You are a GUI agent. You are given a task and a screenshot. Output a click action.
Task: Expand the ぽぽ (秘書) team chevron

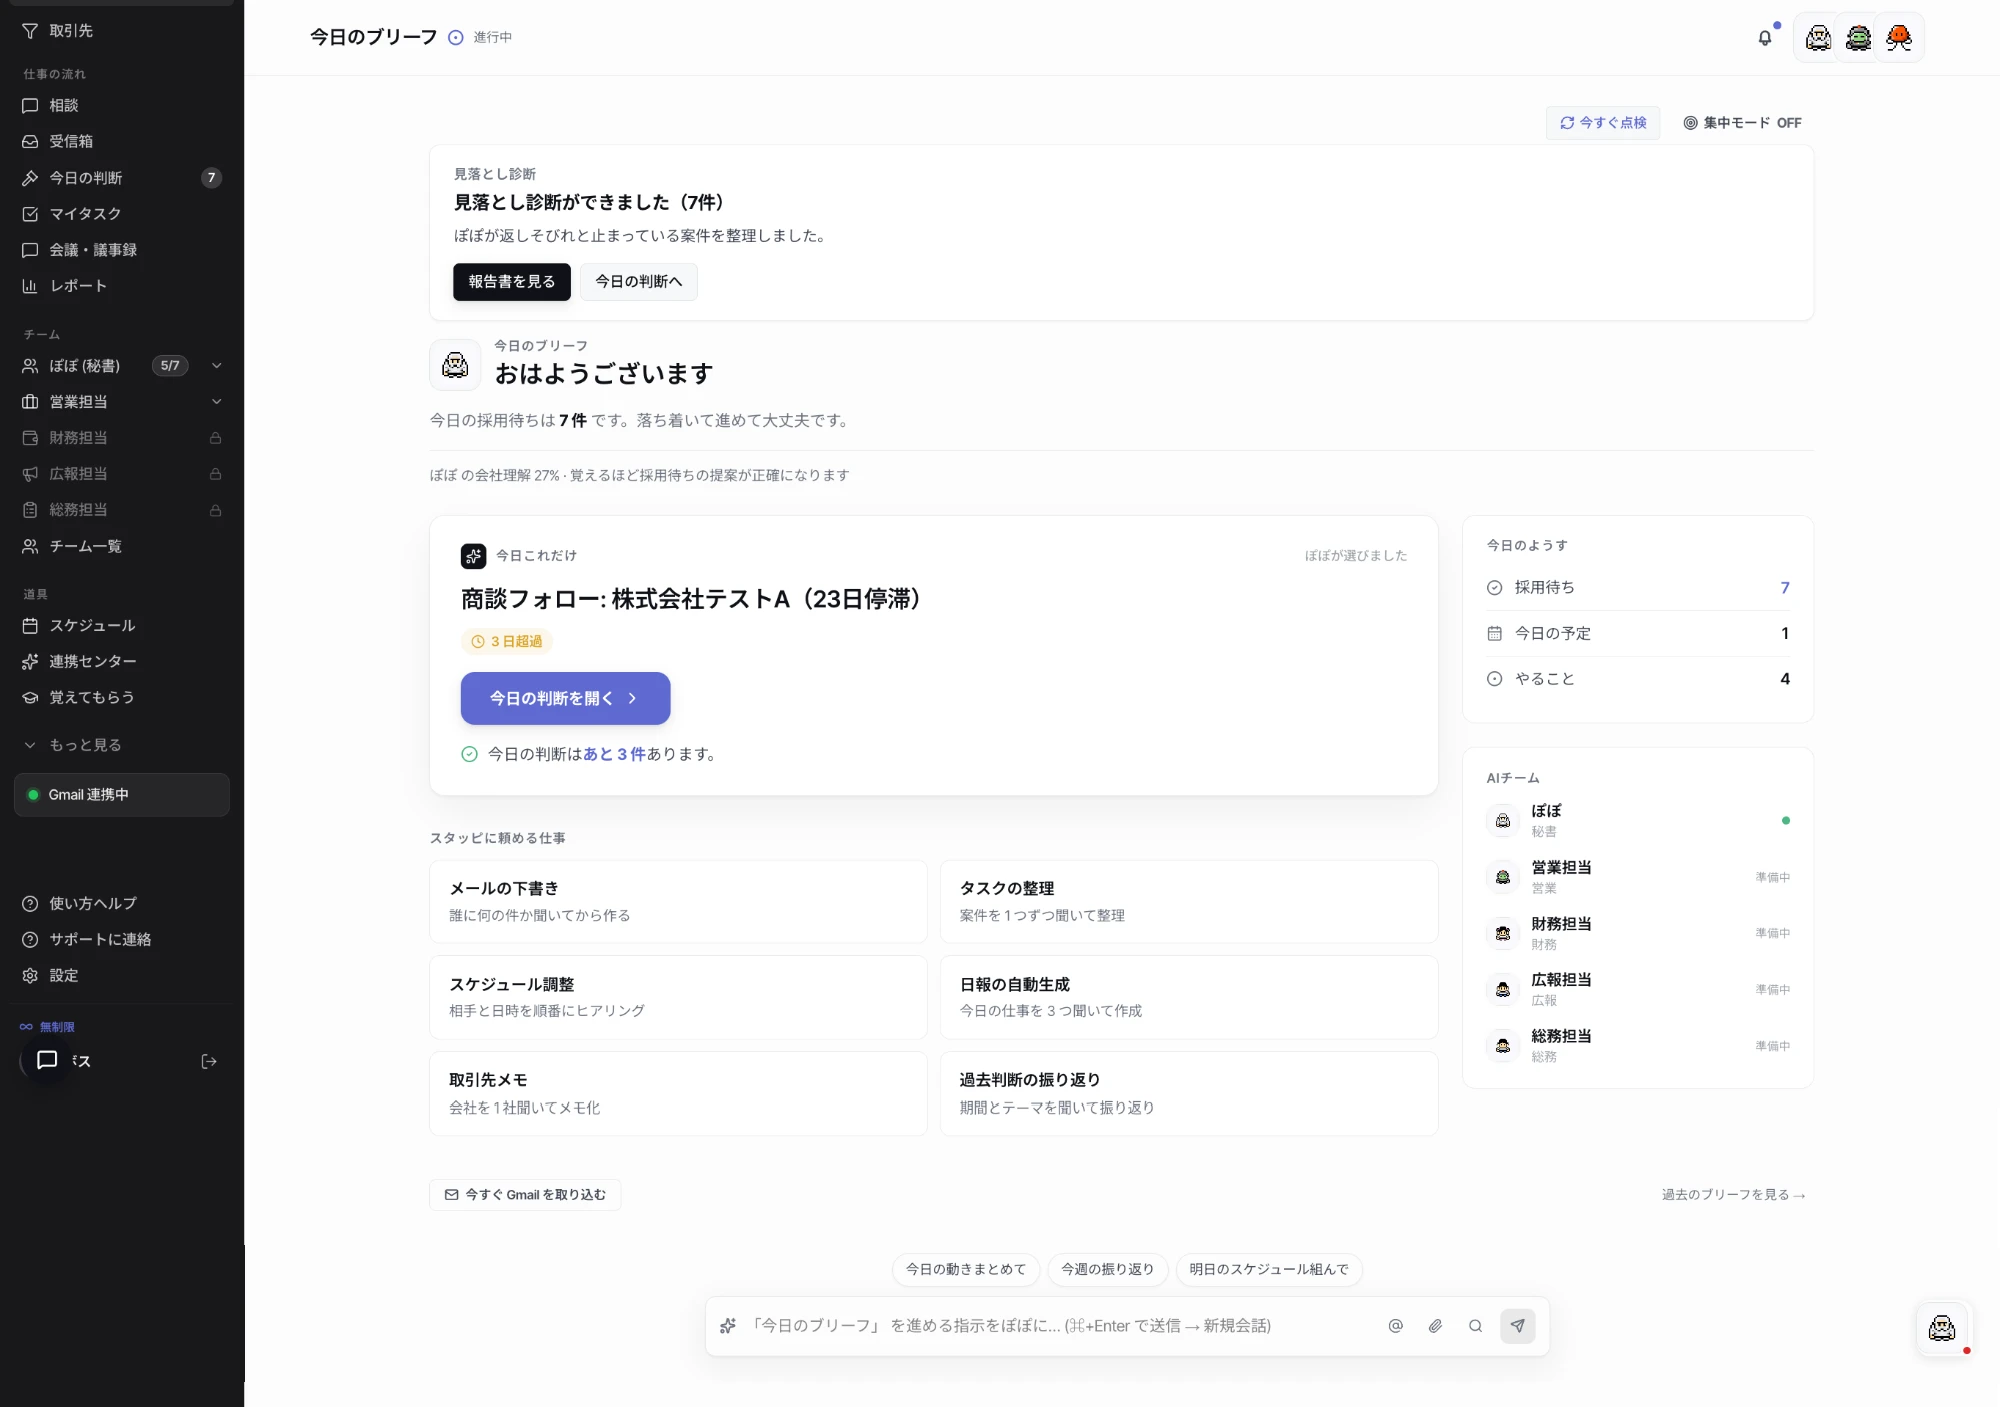pyautogui.click(x=217, y=366)
